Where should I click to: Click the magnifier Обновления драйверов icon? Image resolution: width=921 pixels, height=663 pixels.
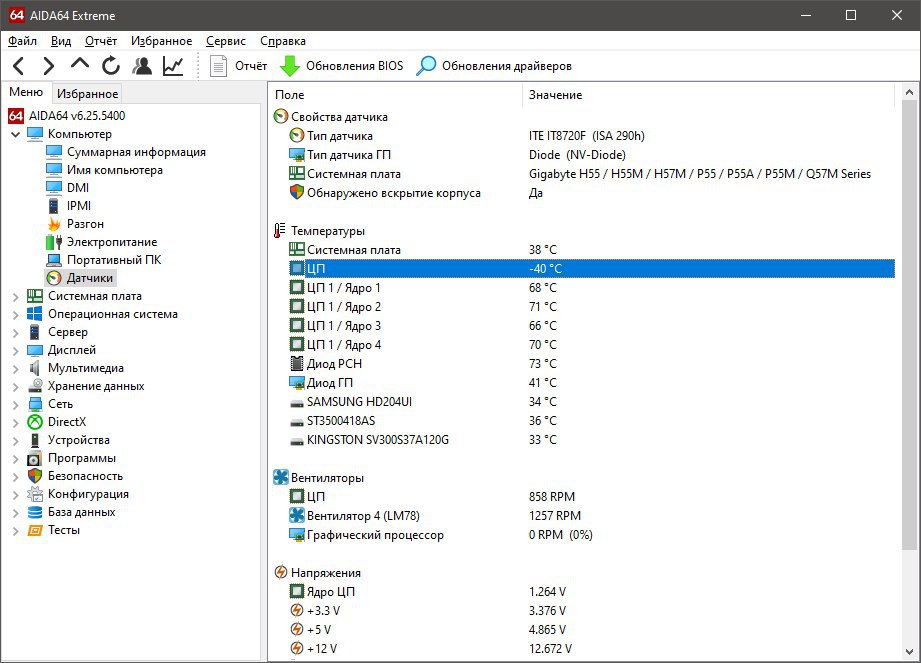(x=426, y=66)
